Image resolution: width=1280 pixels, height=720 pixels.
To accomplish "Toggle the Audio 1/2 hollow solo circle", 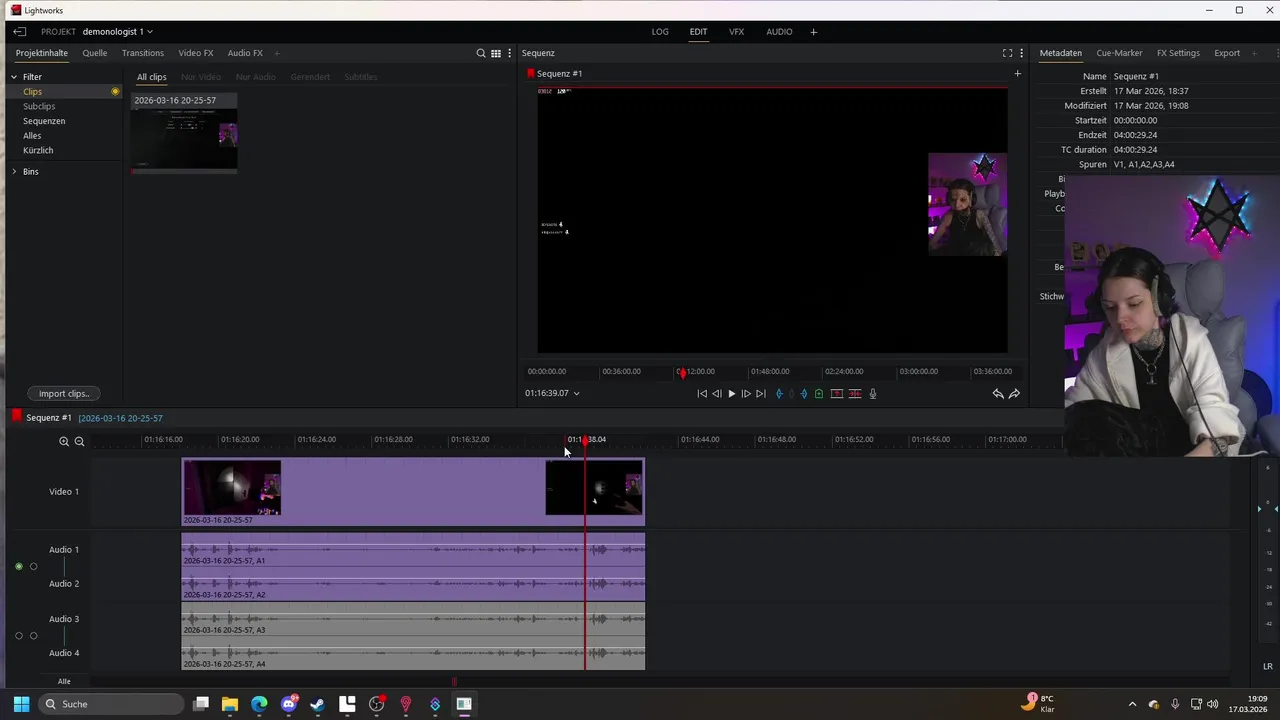I will pos(33,567).
